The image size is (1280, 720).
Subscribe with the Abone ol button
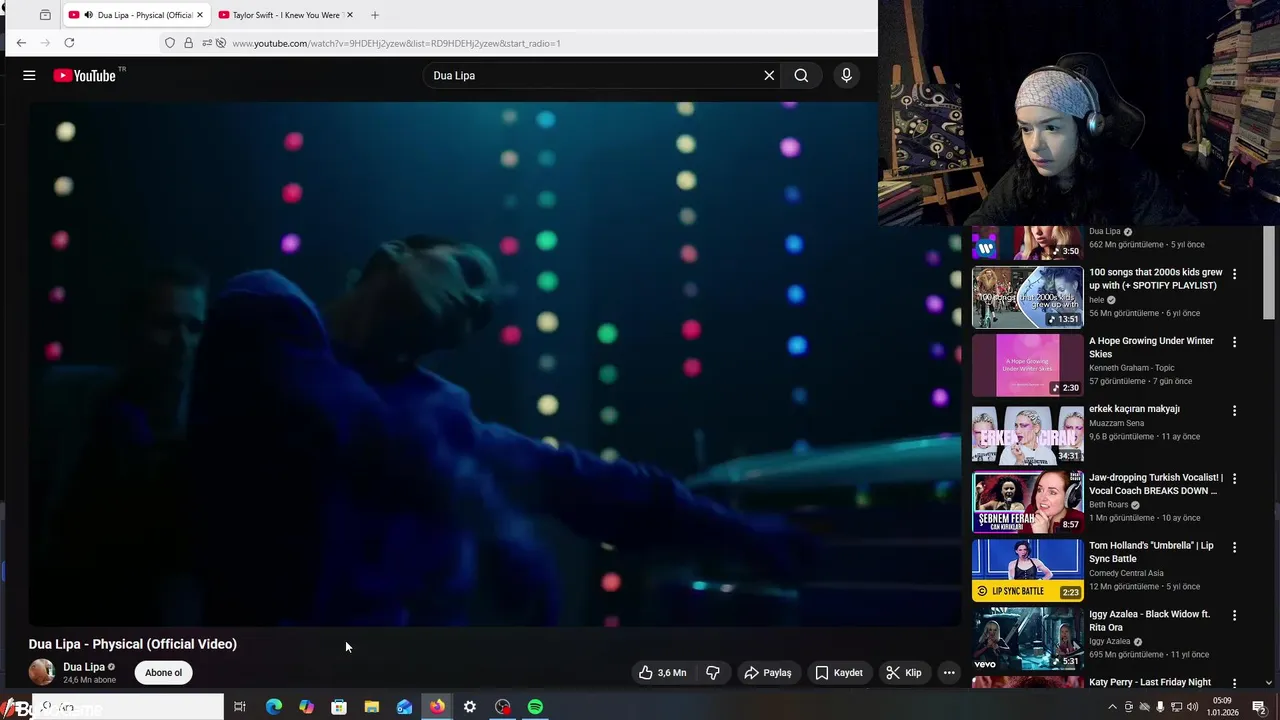click(x=163, y=673)
